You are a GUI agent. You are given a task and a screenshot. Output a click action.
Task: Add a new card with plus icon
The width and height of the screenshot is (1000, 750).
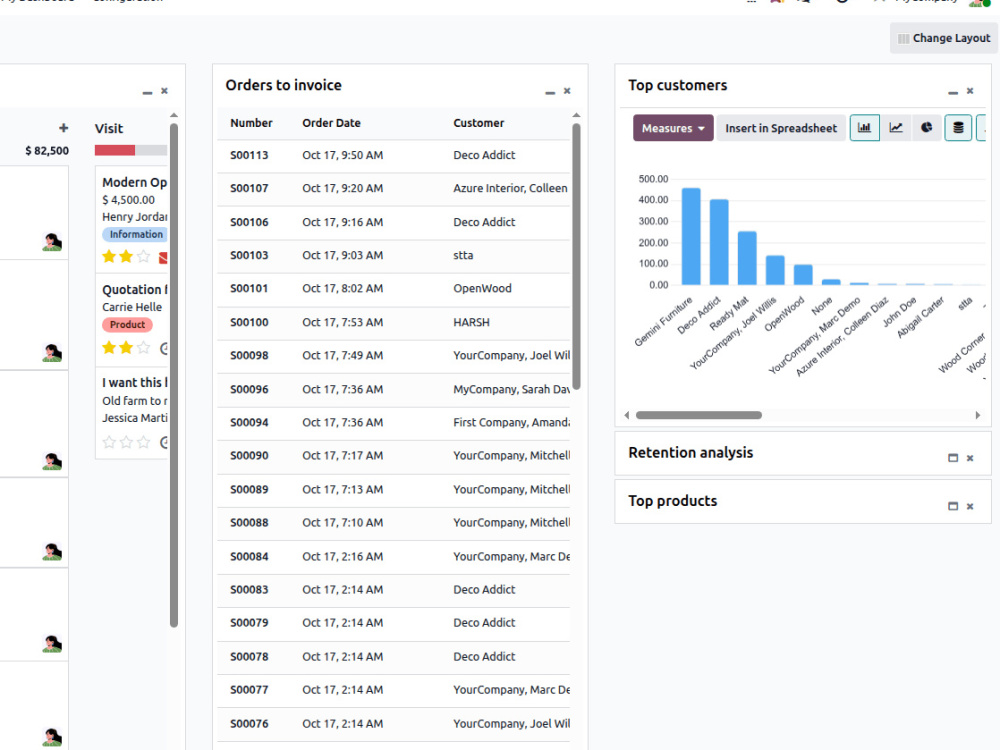[x=63, y=128]
